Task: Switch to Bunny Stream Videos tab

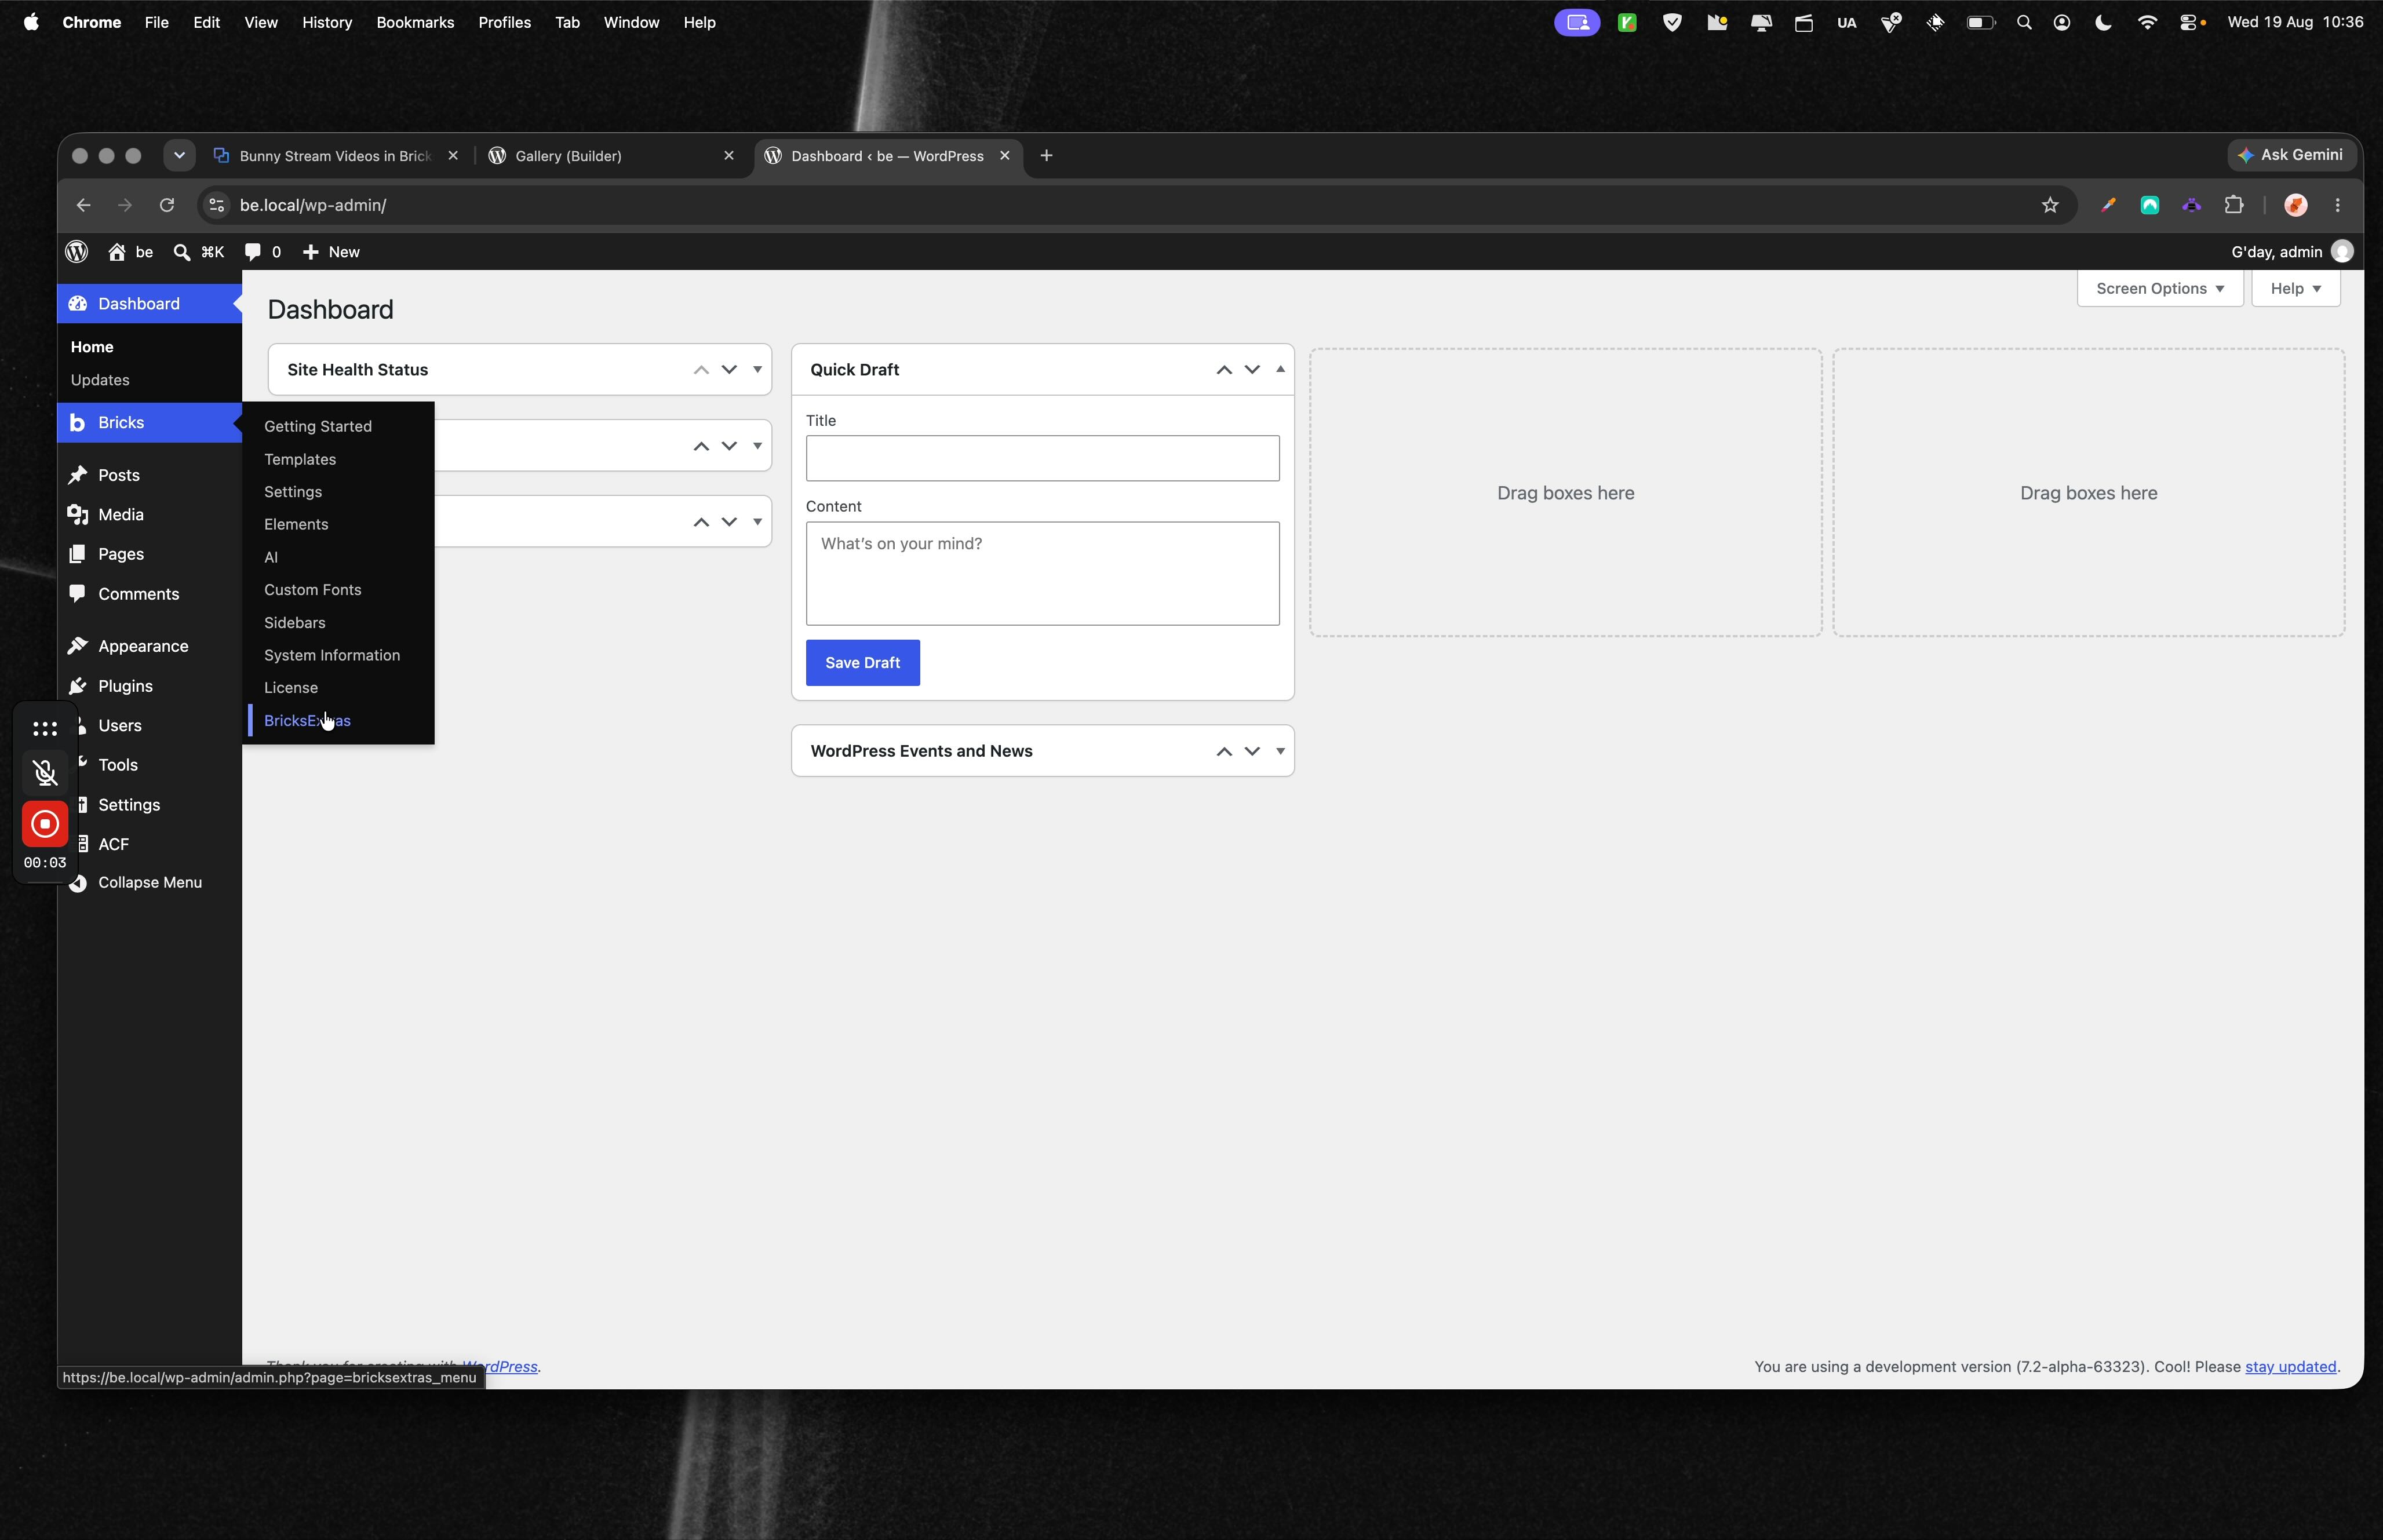Action: coord(336,156)
